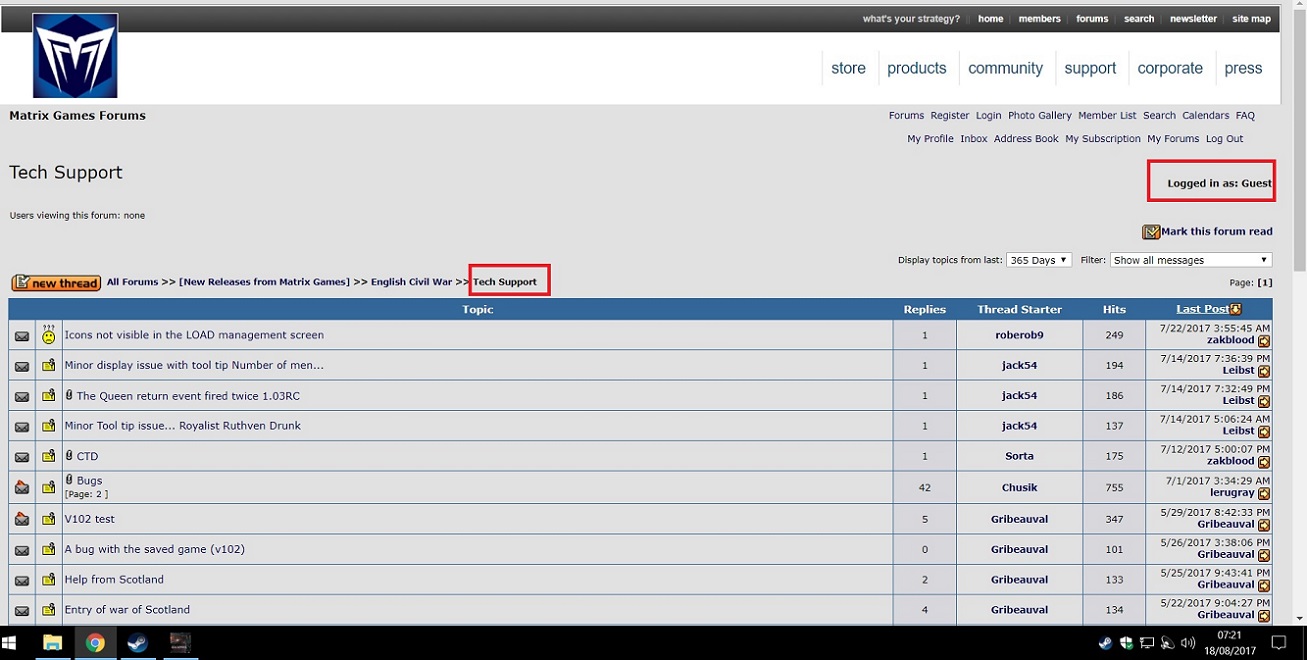This screenshot has width=1307, height=660.
Task: Open Steam from the taskbar
Action: click(x=137, y=643)
